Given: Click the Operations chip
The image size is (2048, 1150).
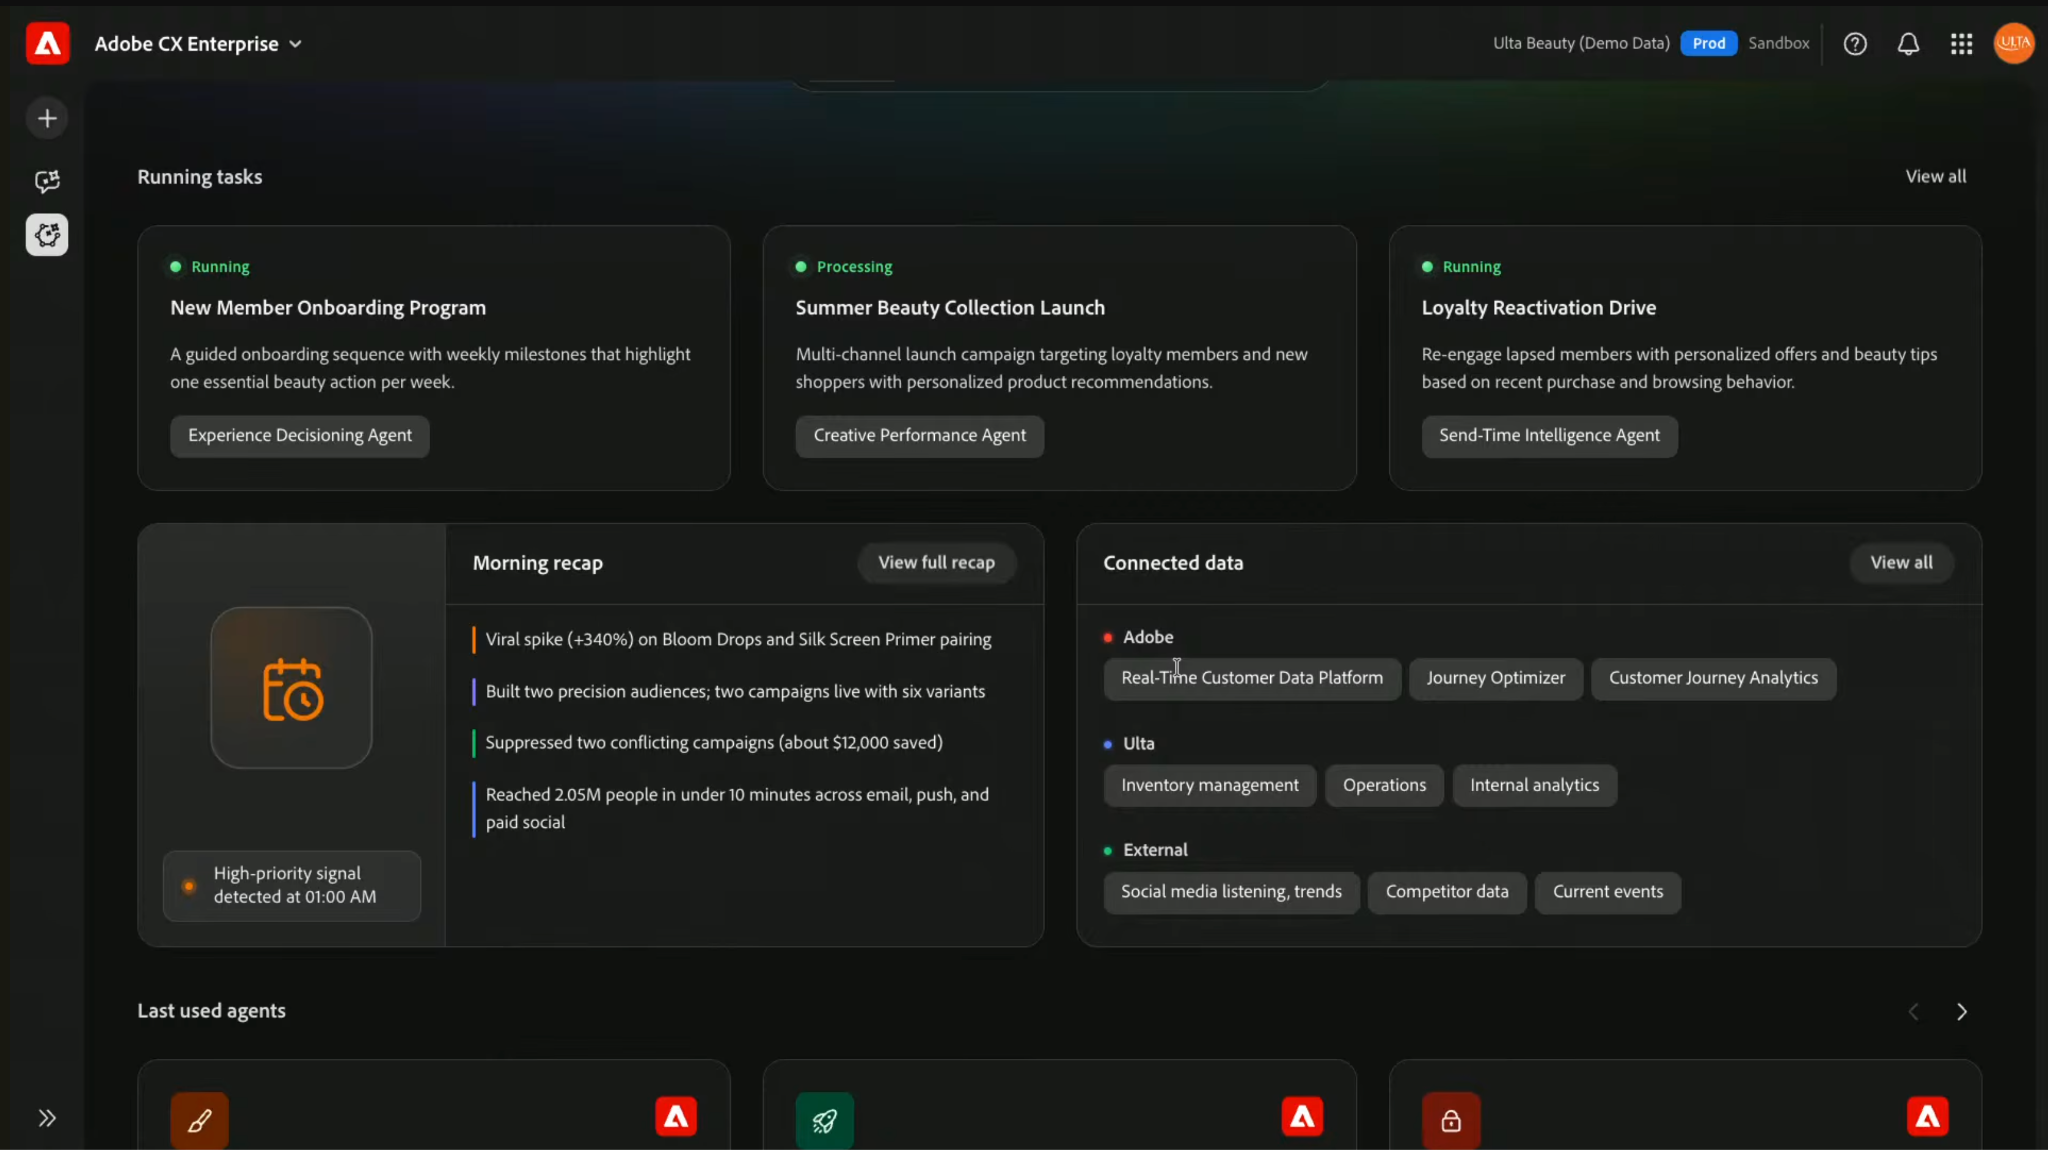Looking at the screenshot, I should click(x=1384, y=786).
